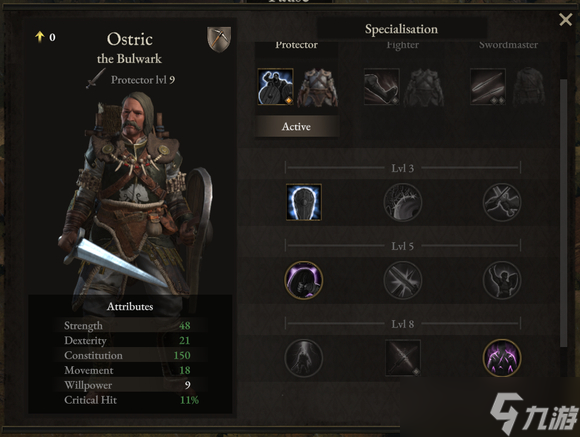Viewport: 580px width, 437px height.
Task: Select the Protector shield-wall skill icon
Action: click(276, 87)
